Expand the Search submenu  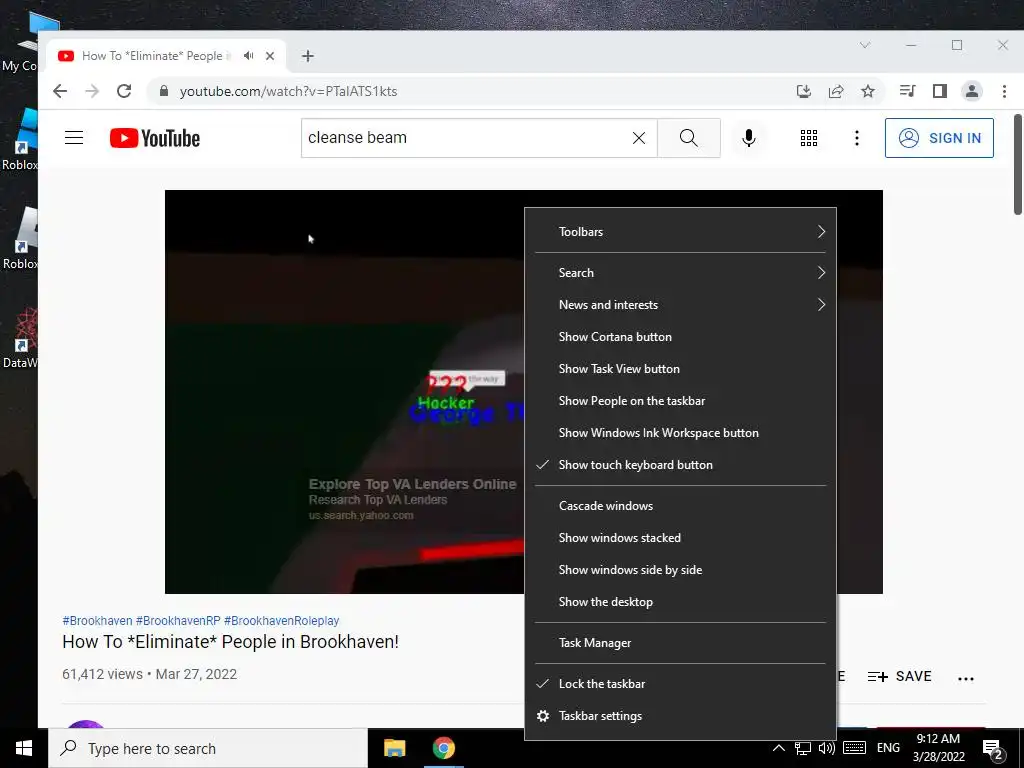(x=680, y=273)
